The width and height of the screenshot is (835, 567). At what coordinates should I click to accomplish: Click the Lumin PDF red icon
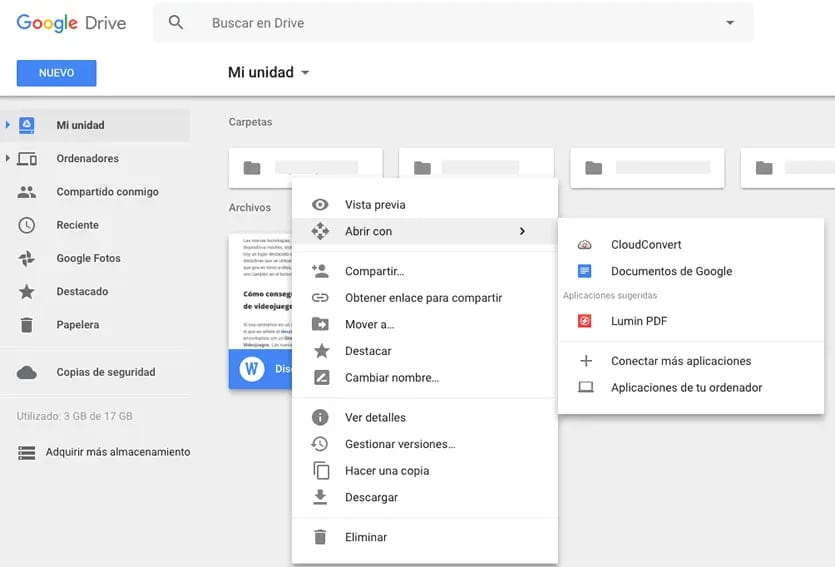[585, 321]
